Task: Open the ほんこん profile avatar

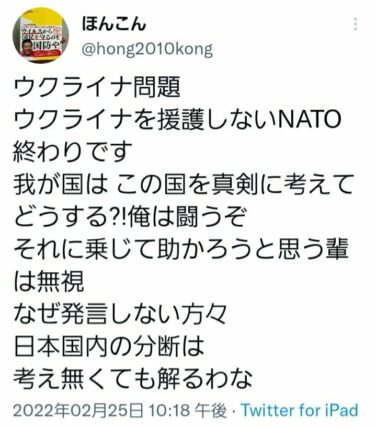Action: (41, 36)
